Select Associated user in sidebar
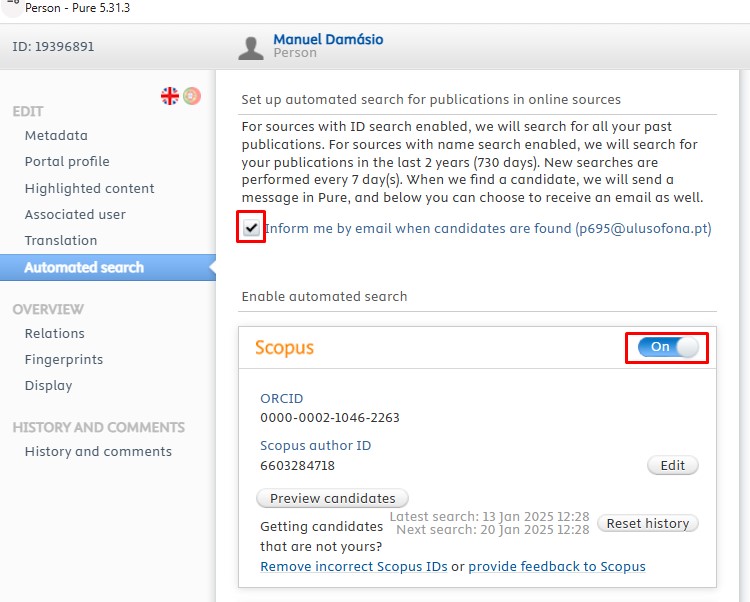Screen dimensions: 750x602 pyautogui.click(x=75, y=214)
